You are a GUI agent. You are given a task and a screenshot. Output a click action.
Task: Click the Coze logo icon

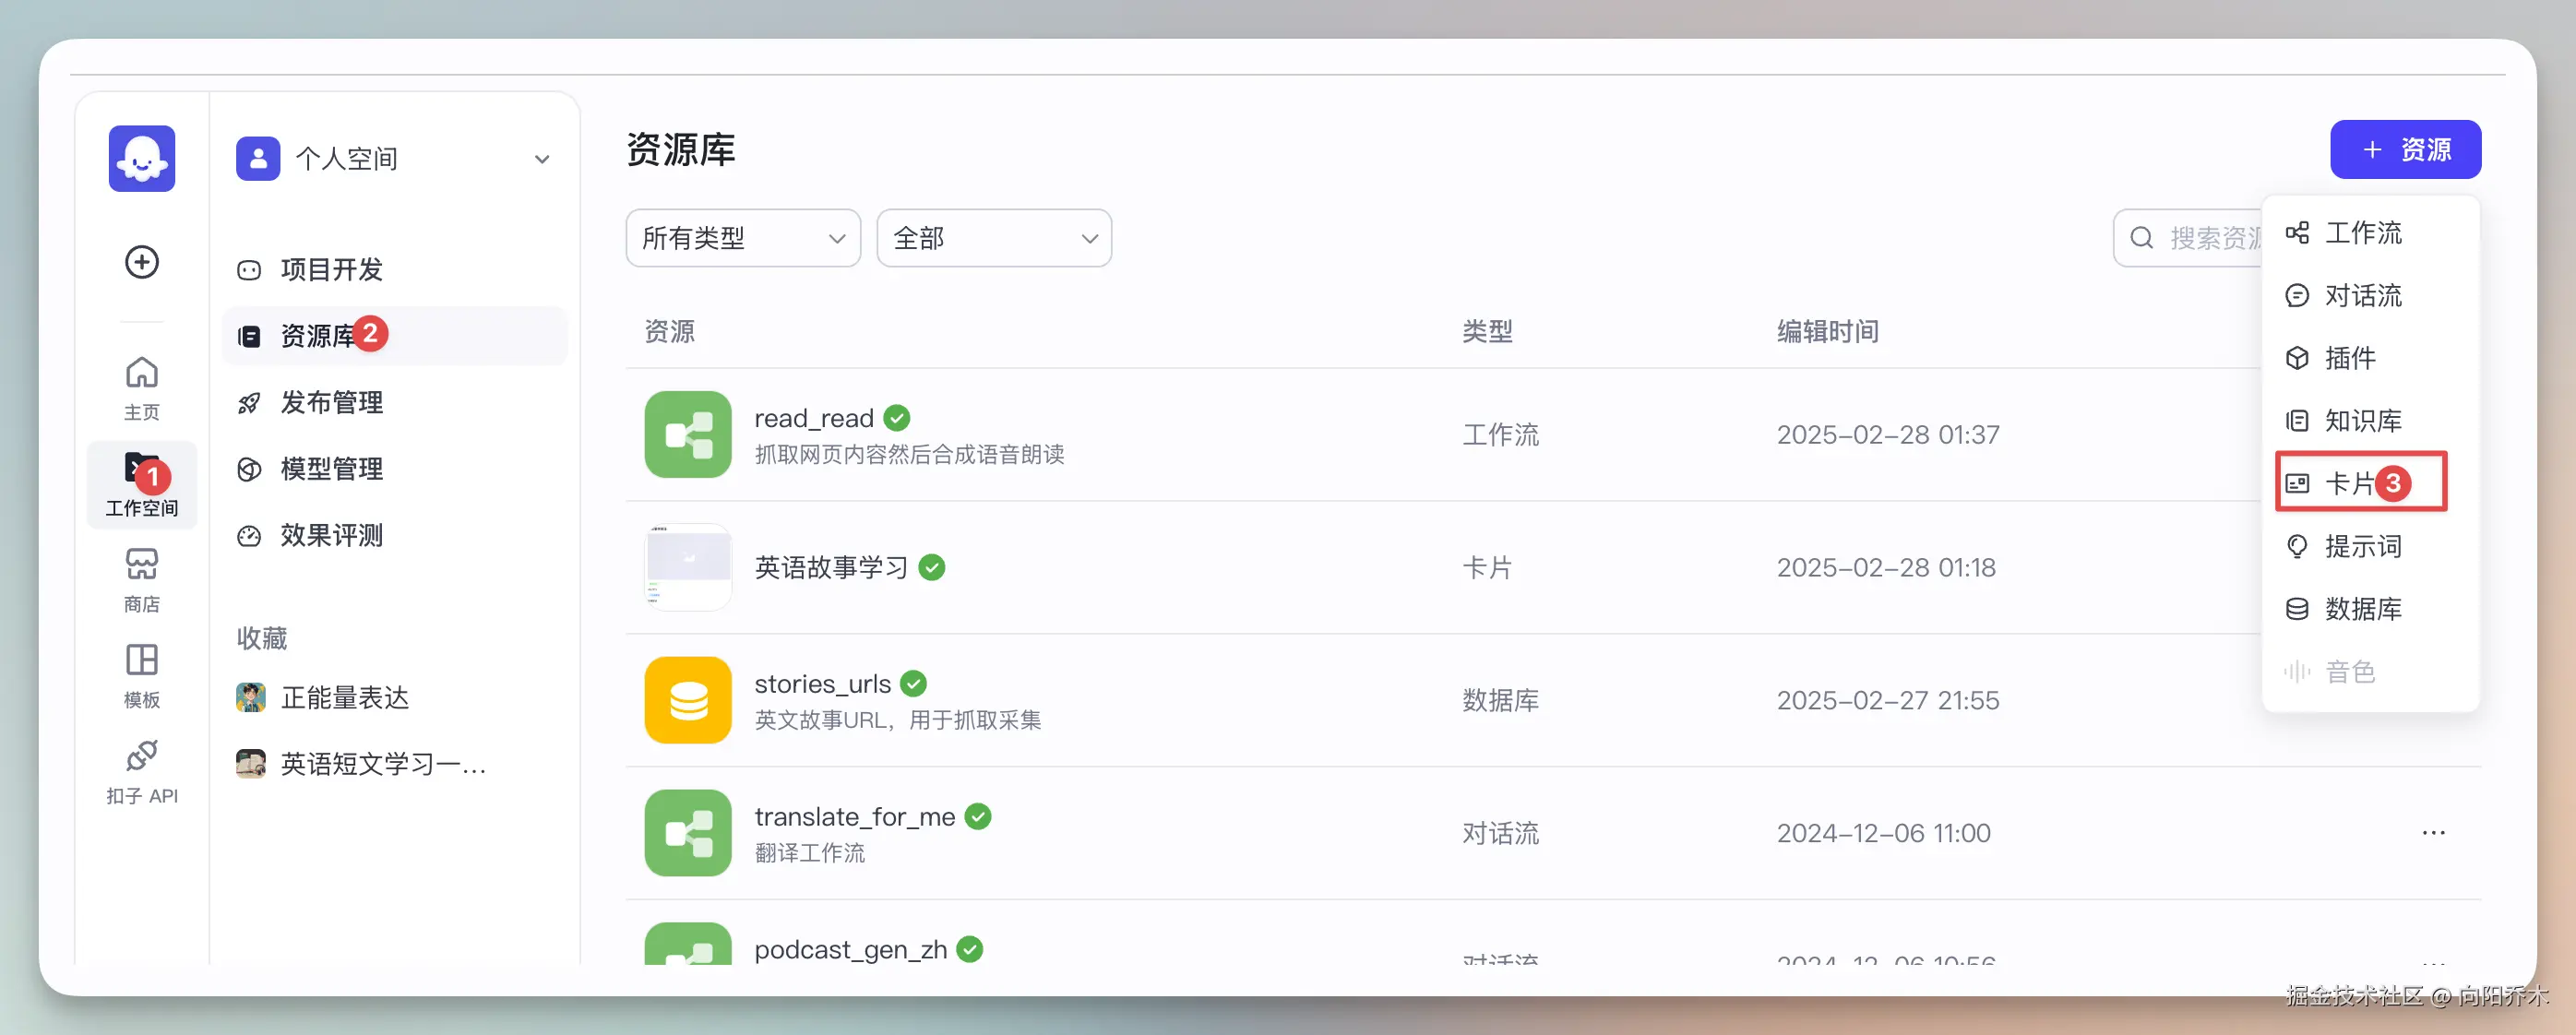141,158
